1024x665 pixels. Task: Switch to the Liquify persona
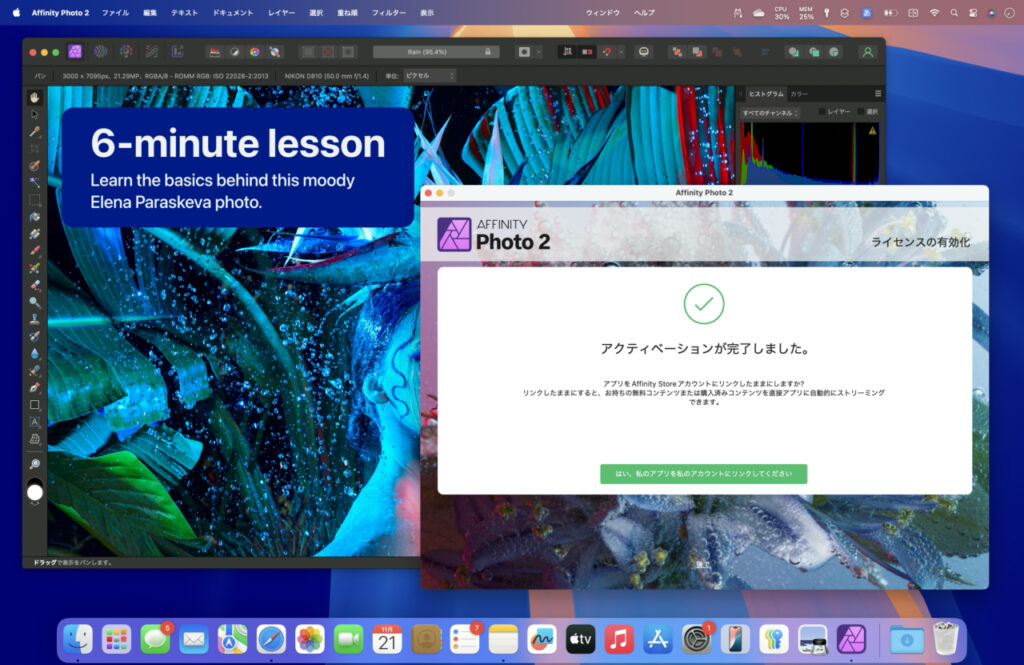(x=100, y=51)
